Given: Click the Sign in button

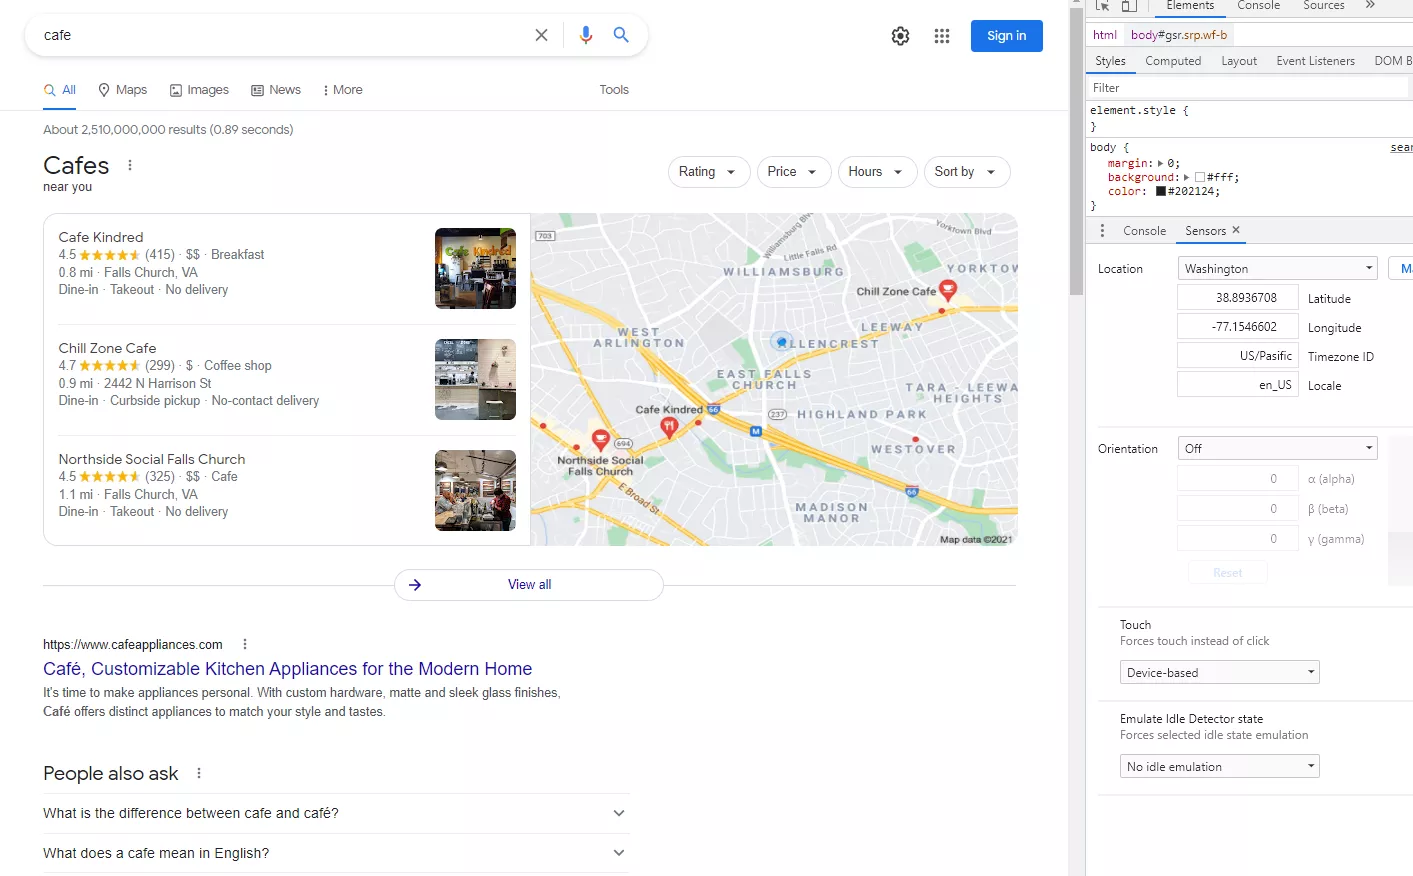Looking at the screenshot, I should click(1007, 36).
